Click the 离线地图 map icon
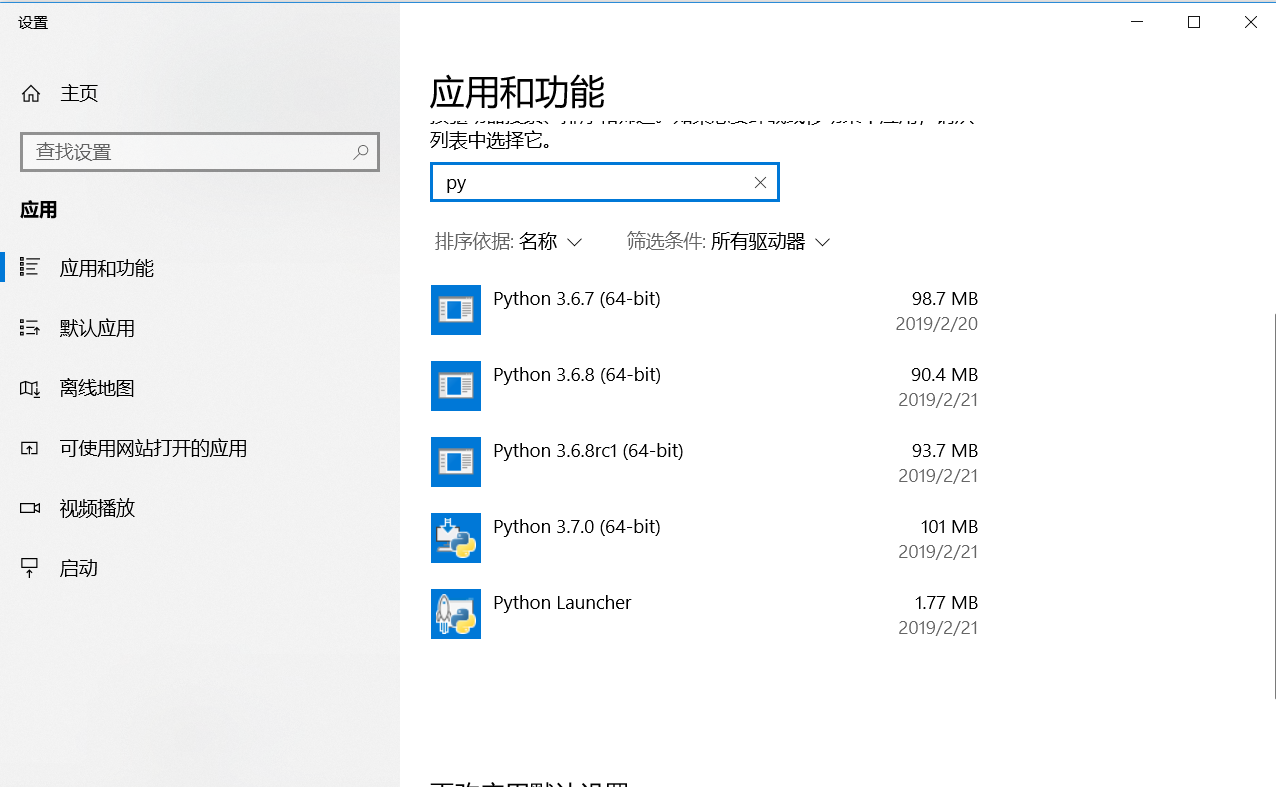The image size is (1276, 787). click(x=30, y=388)
